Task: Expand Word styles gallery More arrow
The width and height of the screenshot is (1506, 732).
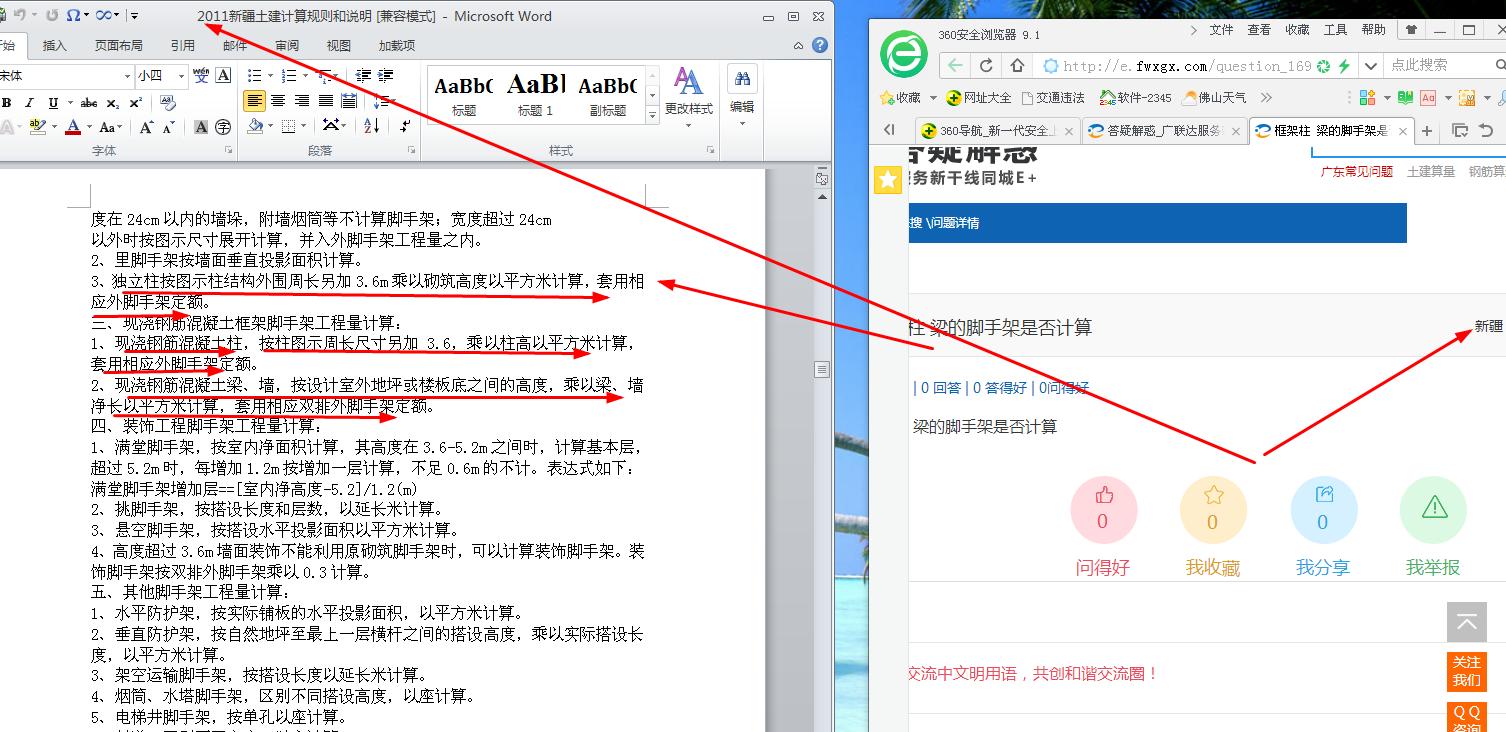Action: click(653, 116)
